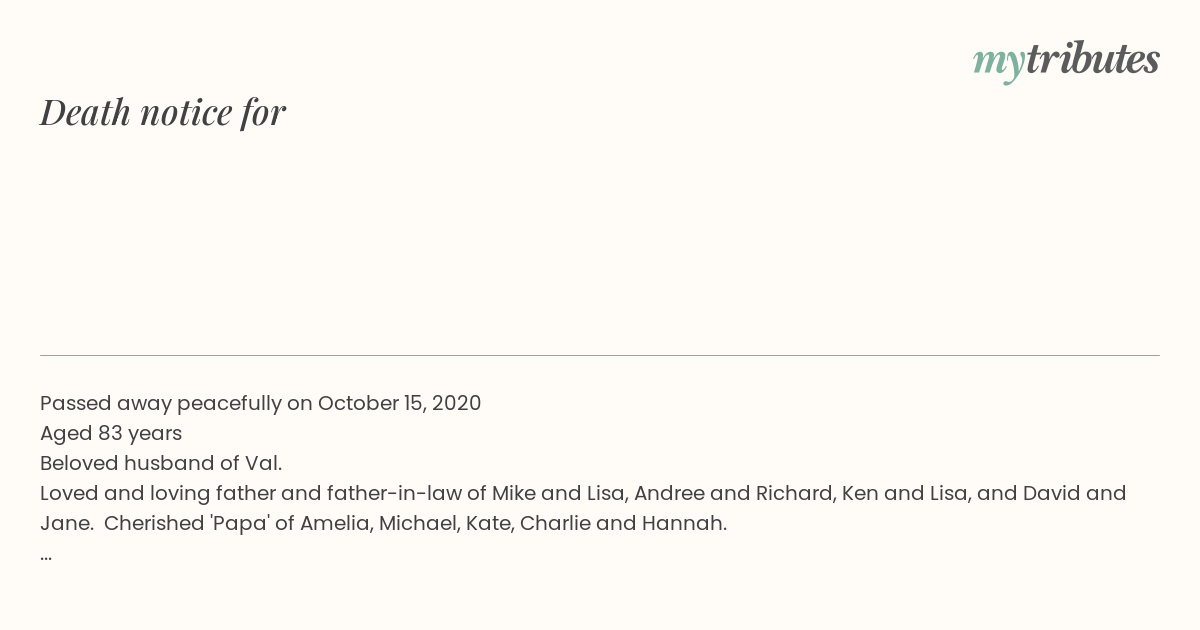Expand the truncated text via the ellipsis

point(46,557)
